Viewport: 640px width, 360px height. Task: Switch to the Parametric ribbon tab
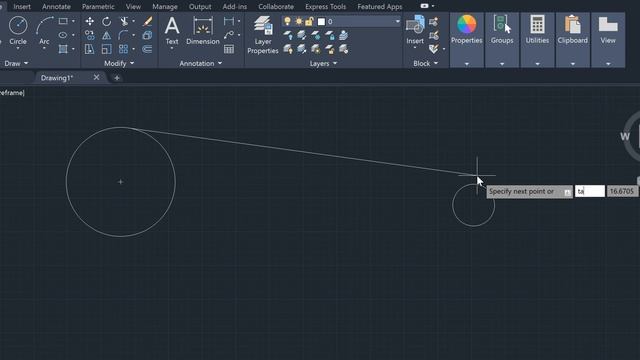pyautogui.click(x=98, y=7)
